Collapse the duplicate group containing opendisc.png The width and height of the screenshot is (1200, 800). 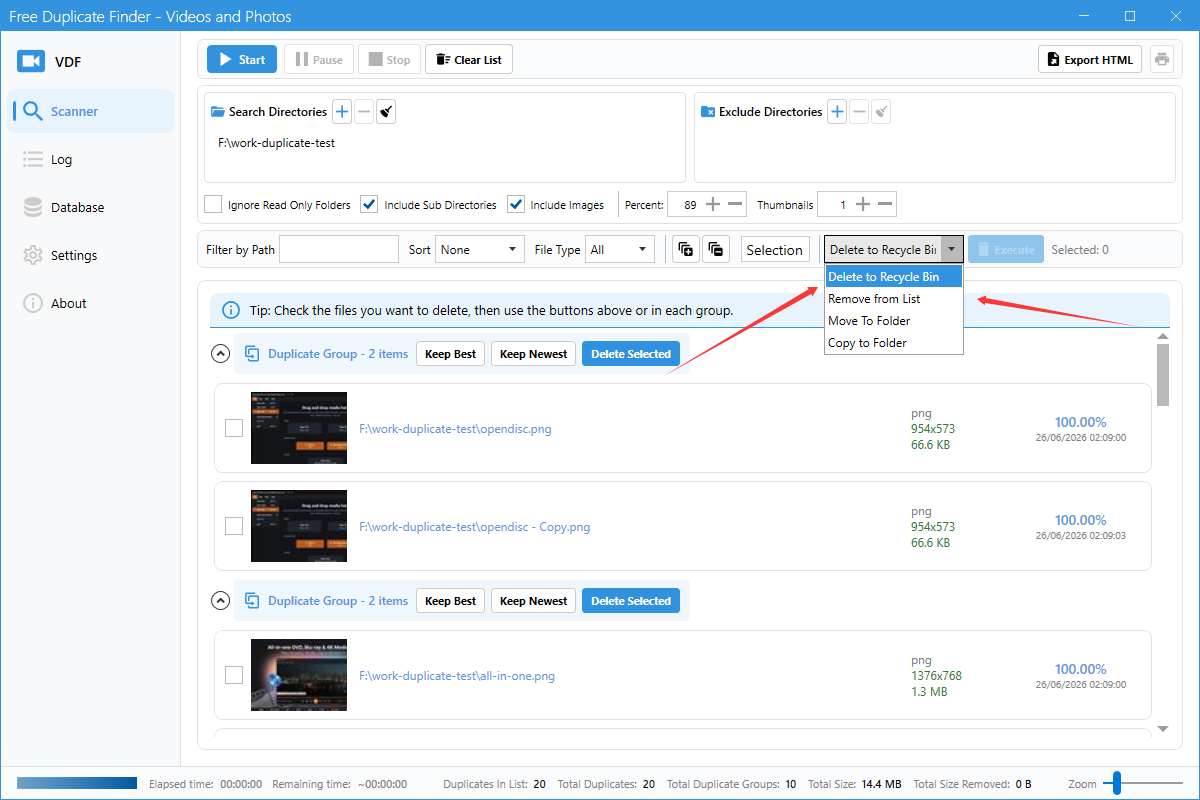(x=220, y=353)
